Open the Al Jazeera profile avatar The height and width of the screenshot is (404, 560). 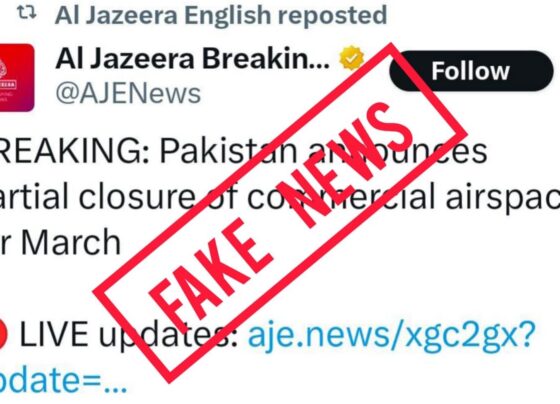click(x=17, y=78)
